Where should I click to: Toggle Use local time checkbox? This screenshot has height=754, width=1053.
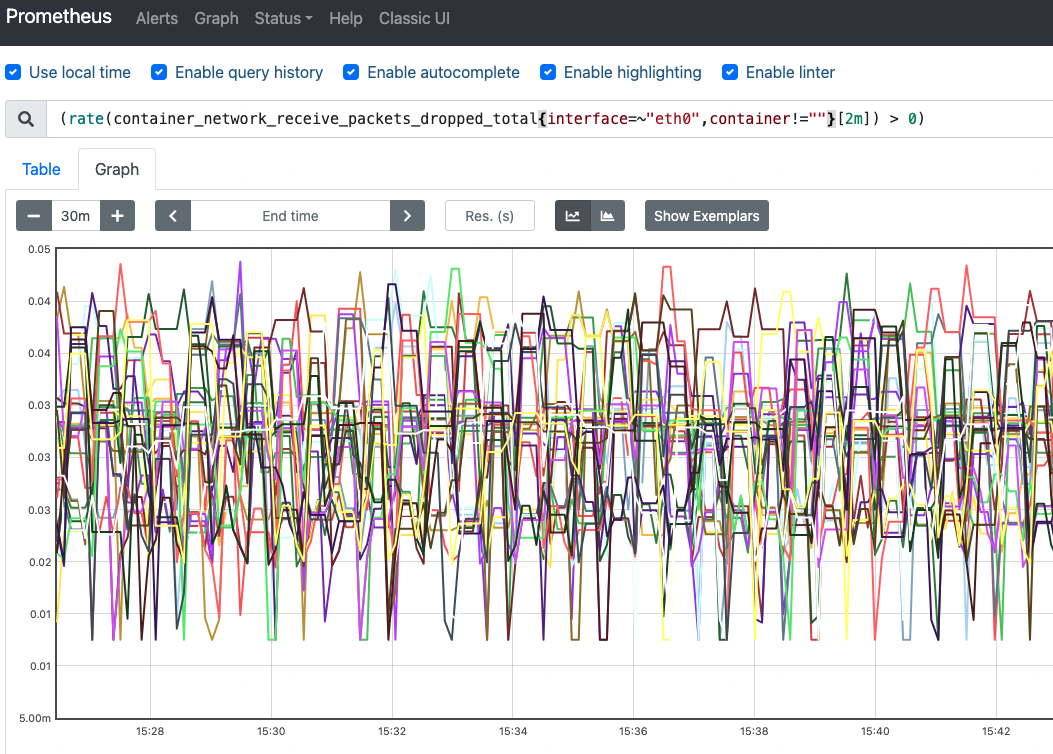click(x=13, y=72)
